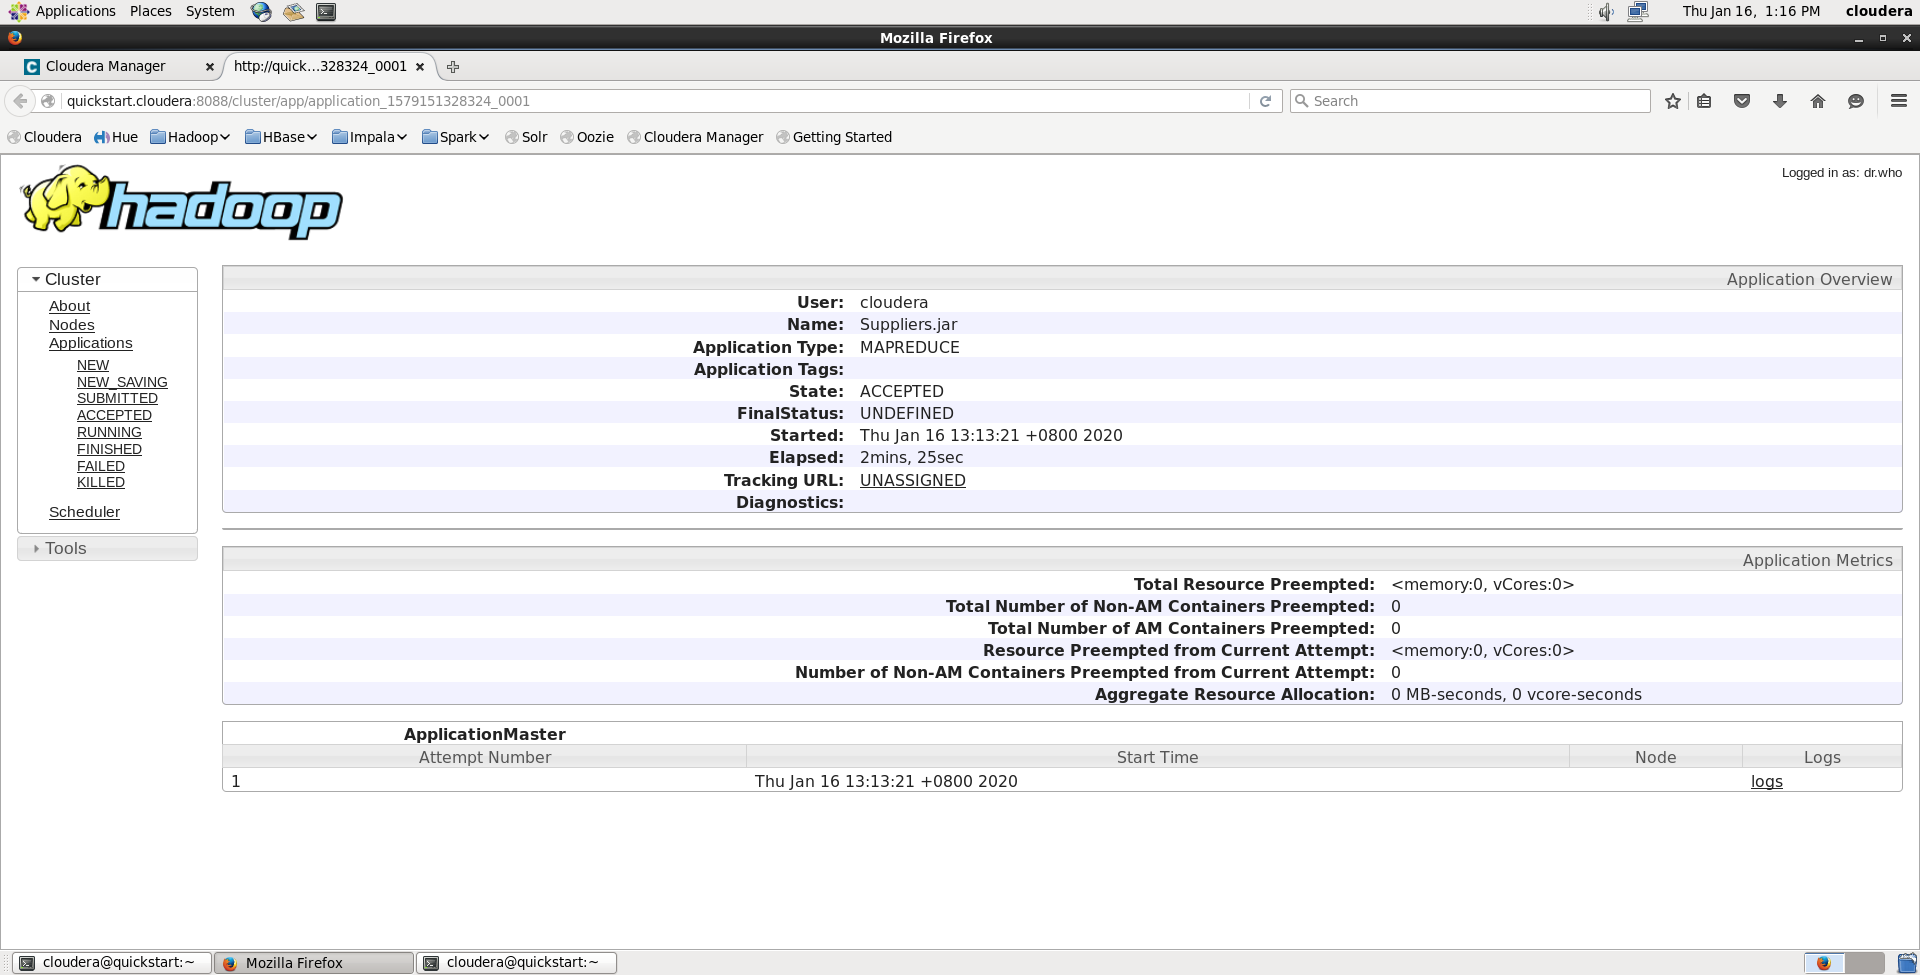Click the Hadoop elephant logo
The width and height of the screenshot is (1920, 975).
click(181, 203)
